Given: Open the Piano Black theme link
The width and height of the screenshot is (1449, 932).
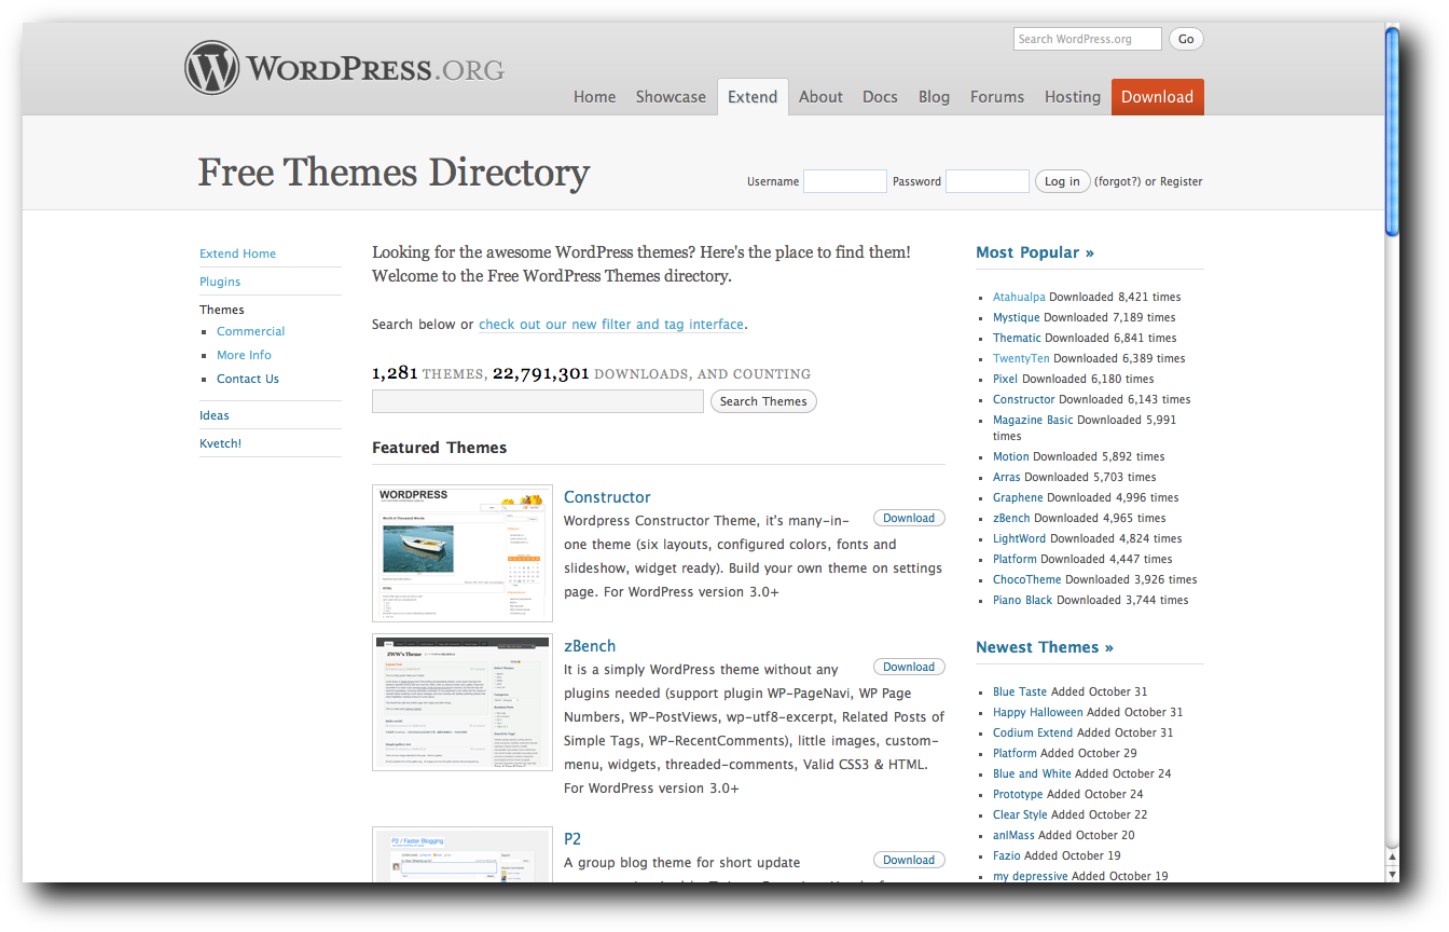Looking at the screenshot, I should coord(1023,600).
